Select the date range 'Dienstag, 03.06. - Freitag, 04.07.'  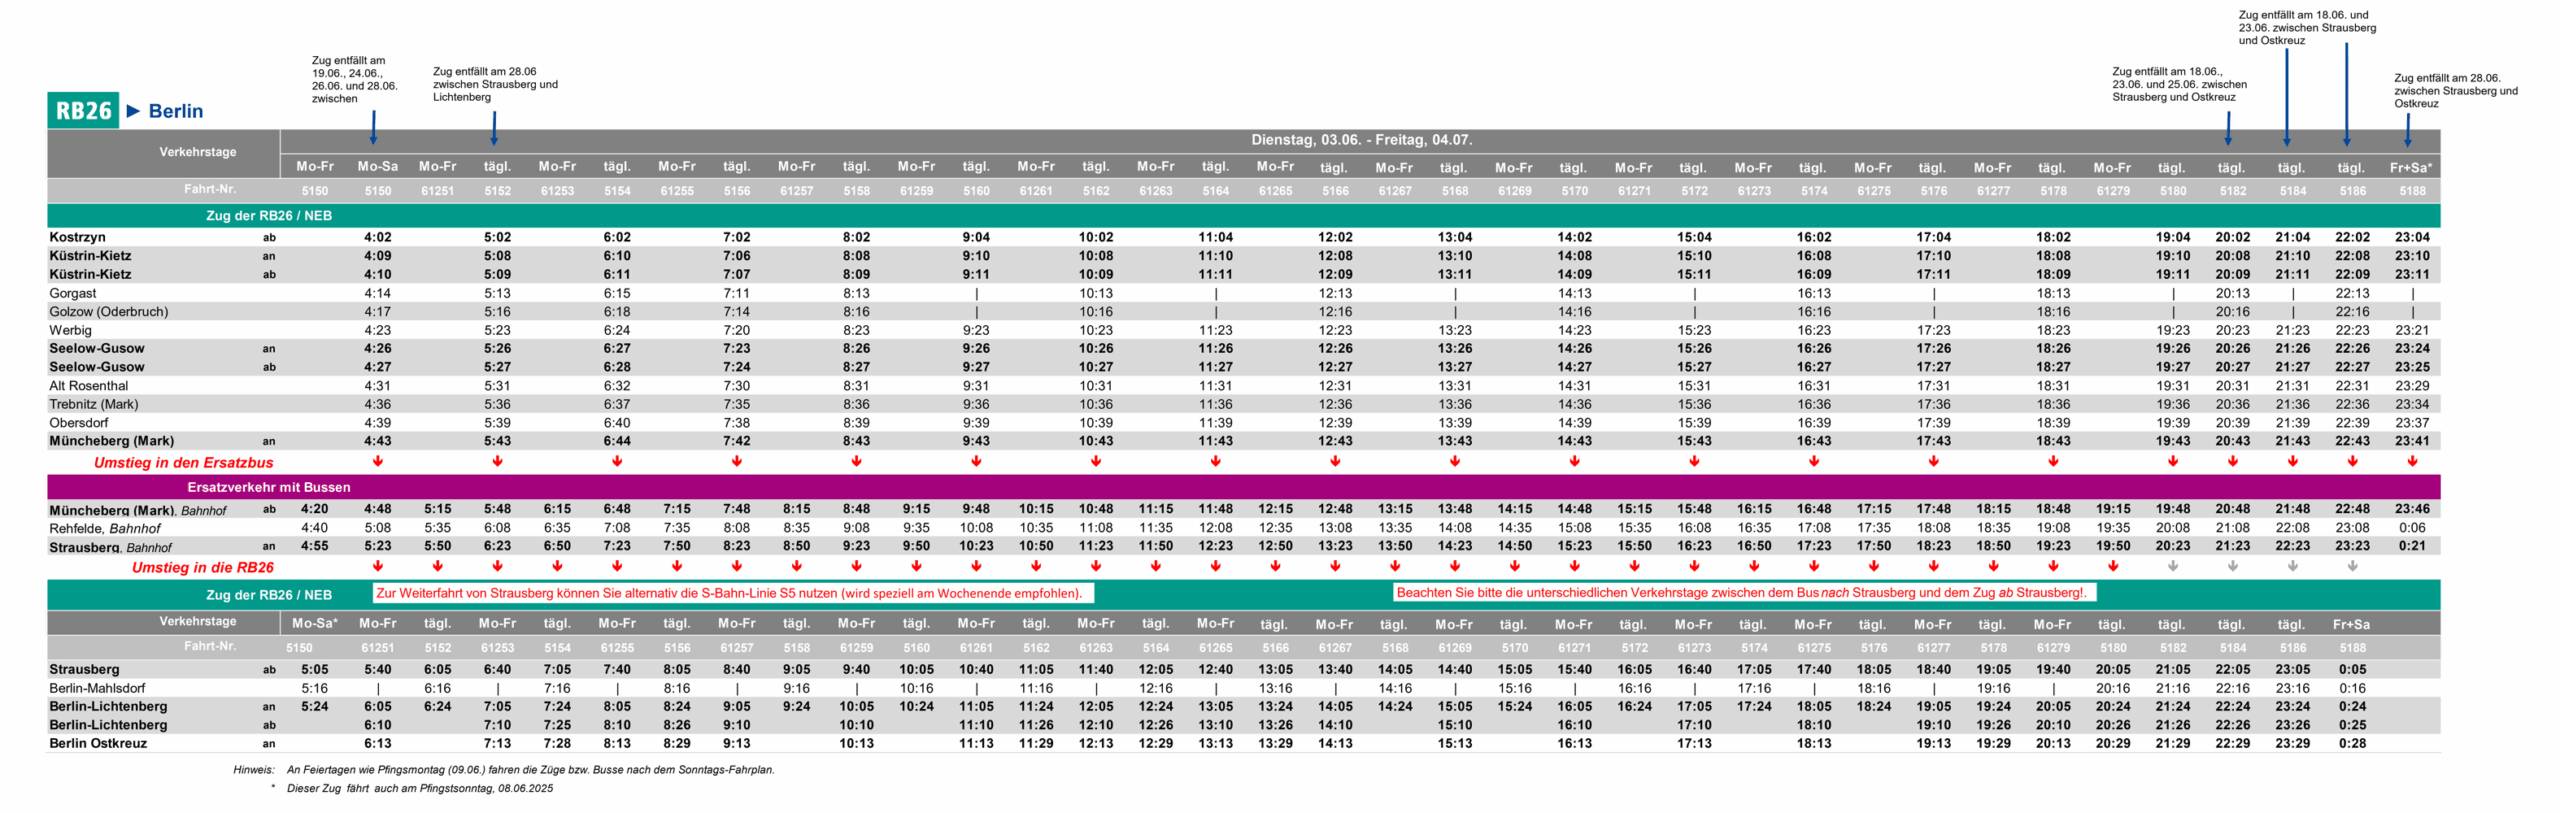pos(1361,139)
